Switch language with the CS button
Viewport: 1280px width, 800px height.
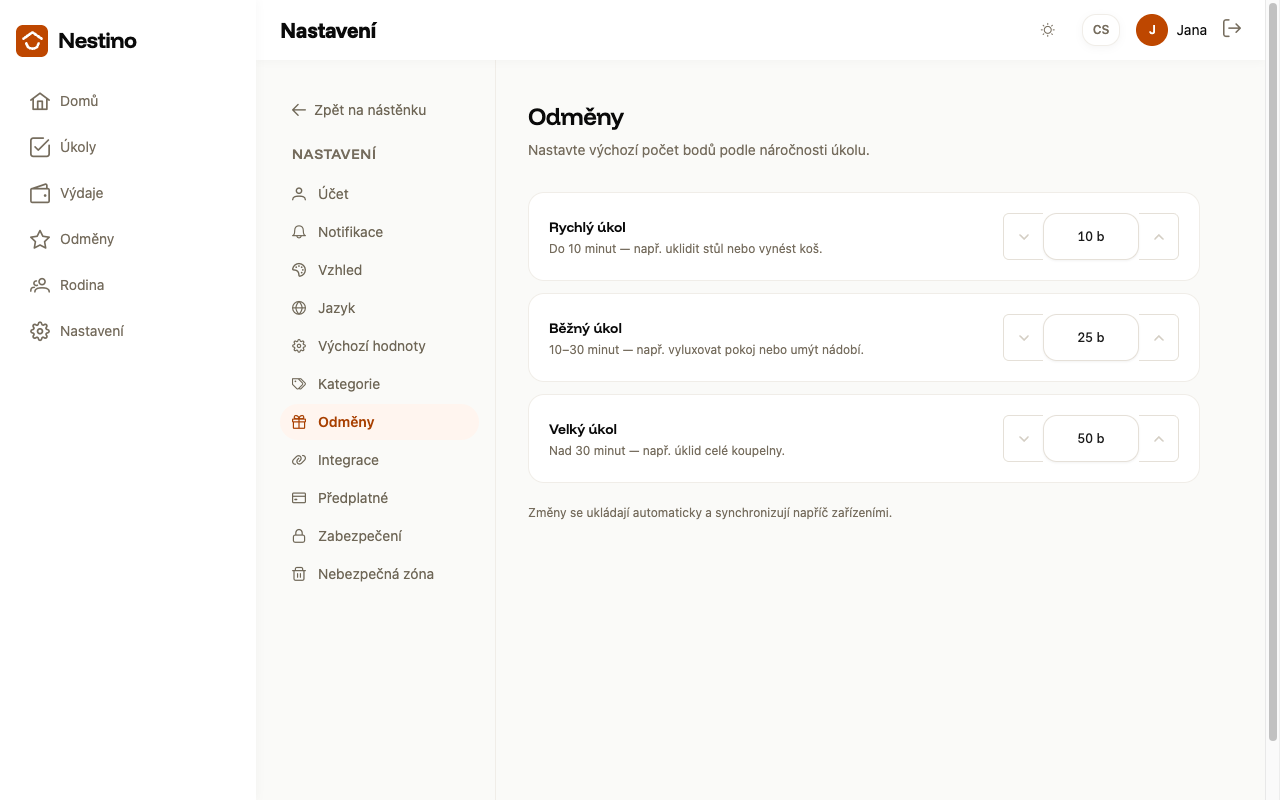[1101, 30]
